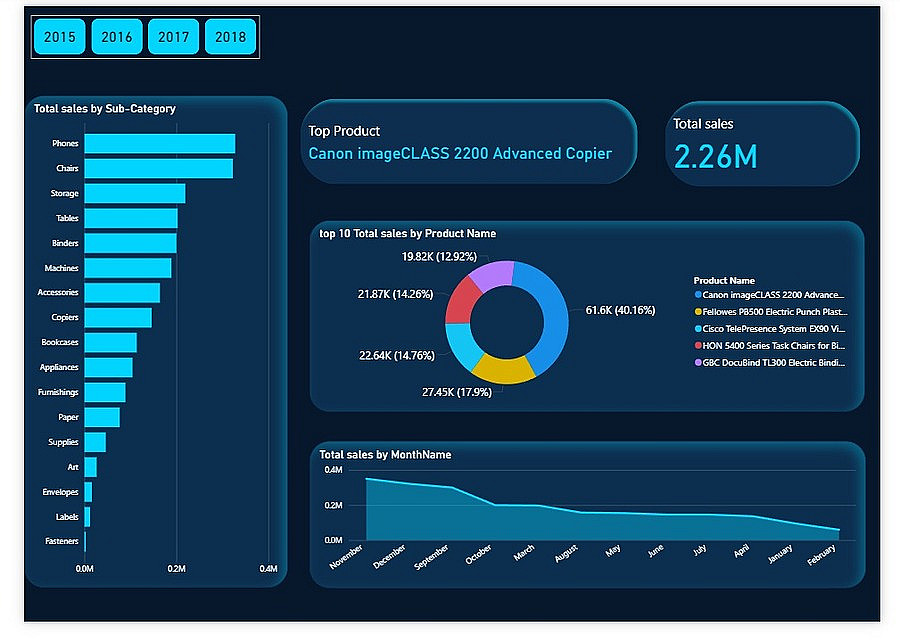
Task: Click Product Name legend header
Action: pyautogui.click(x=724, y=281)
